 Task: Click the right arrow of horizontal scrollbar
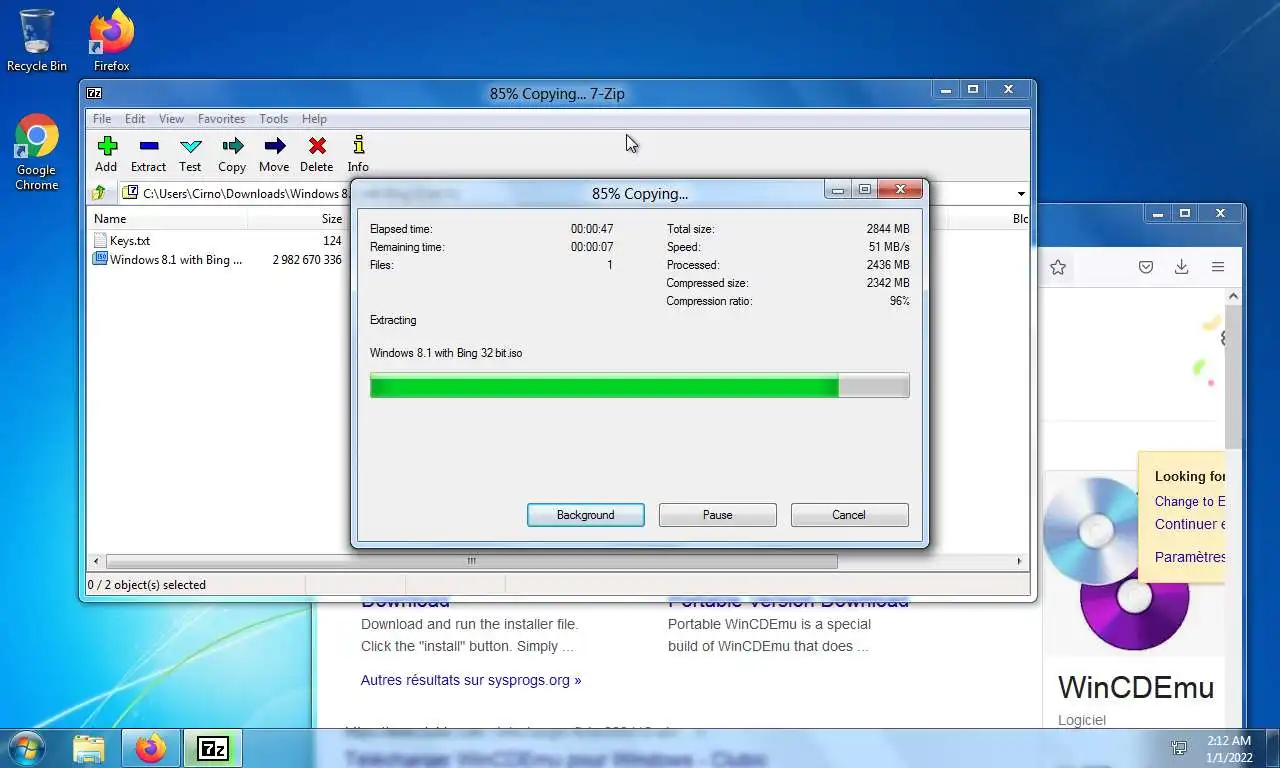[x=1020, y=561]
